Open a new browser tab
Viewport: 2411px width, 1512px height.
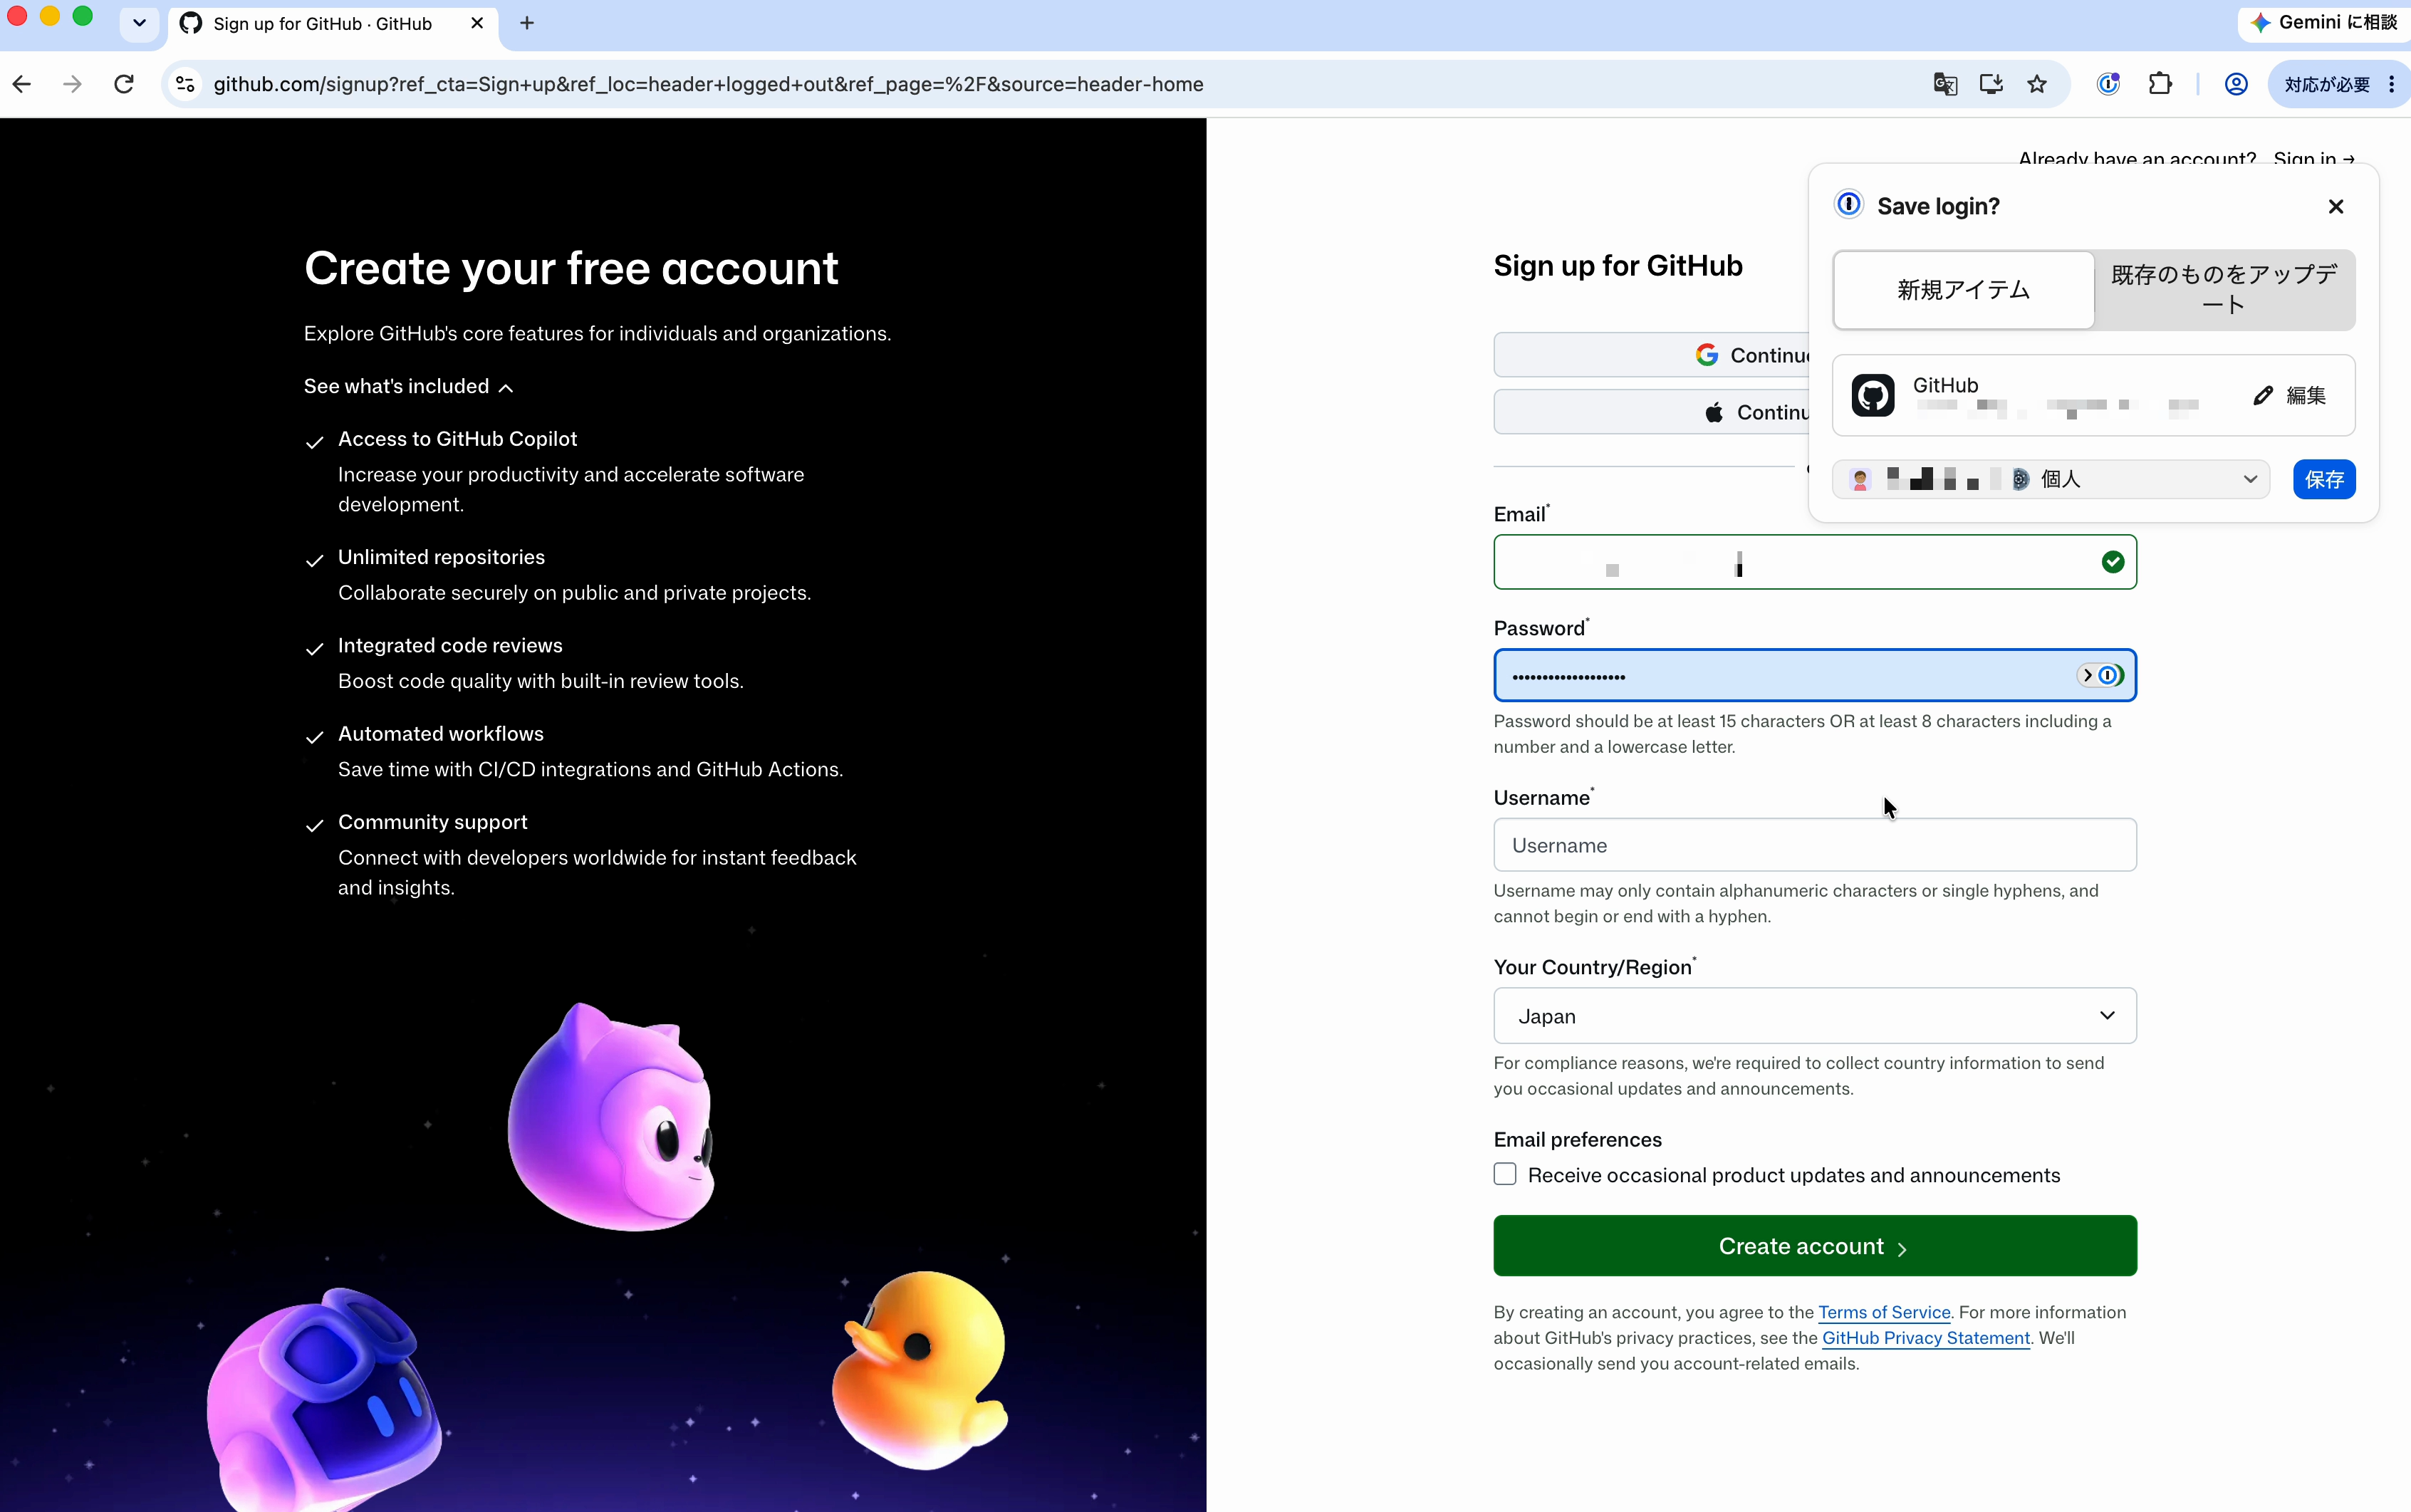527,22
